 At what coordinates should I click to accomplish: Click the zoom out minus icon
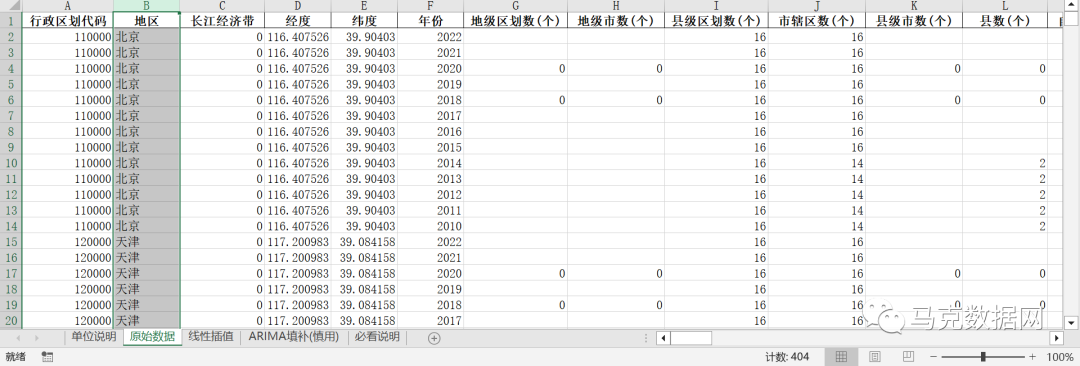tap(934, 357)
